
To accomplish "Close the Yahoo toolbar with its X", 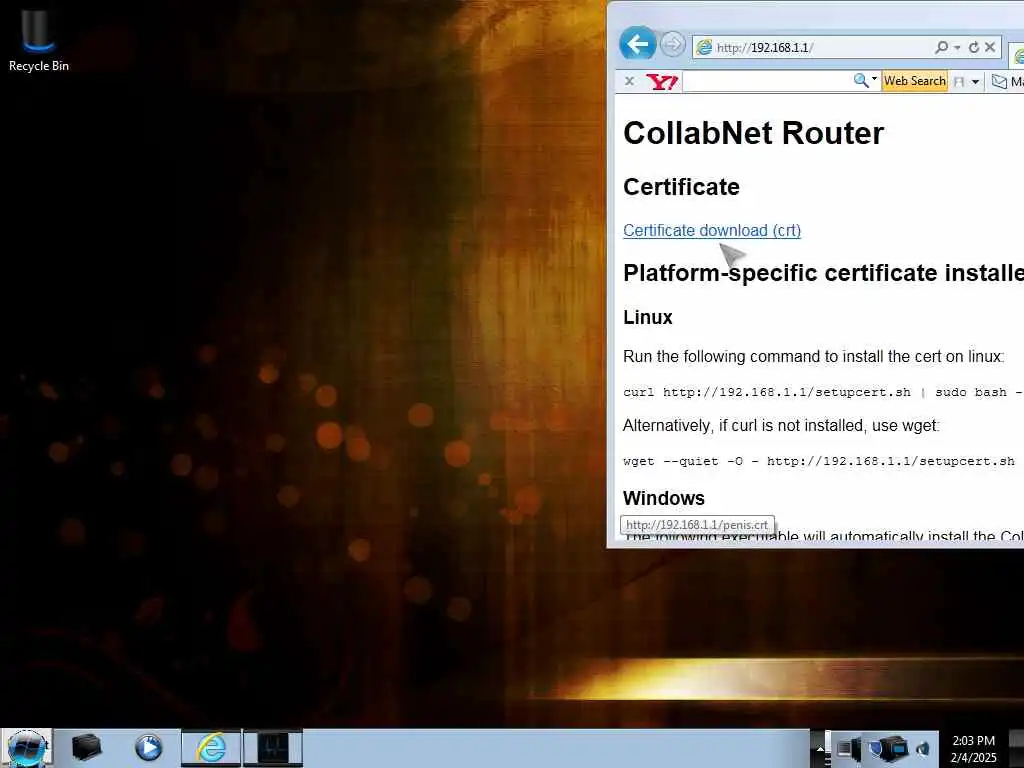I will click(629, 81).
